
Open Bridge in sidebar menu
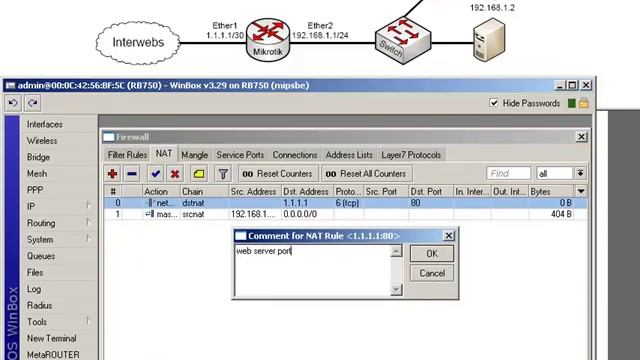[38, 157]
